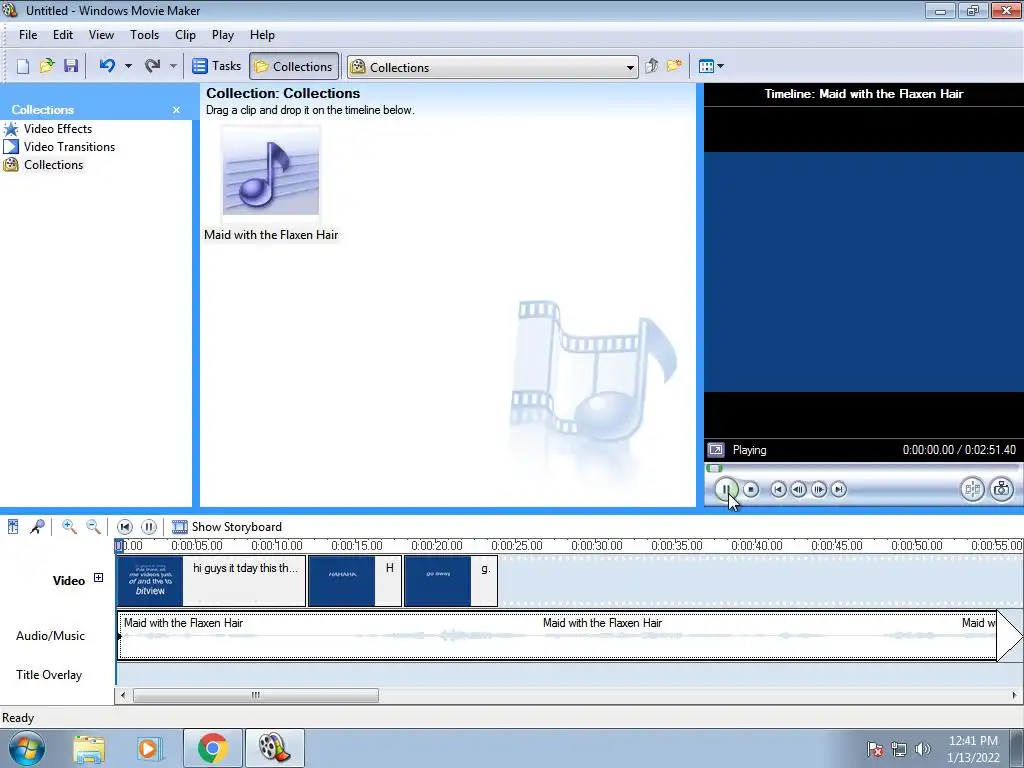Switch to Google Chrome on the taskbar

(212, 748)
